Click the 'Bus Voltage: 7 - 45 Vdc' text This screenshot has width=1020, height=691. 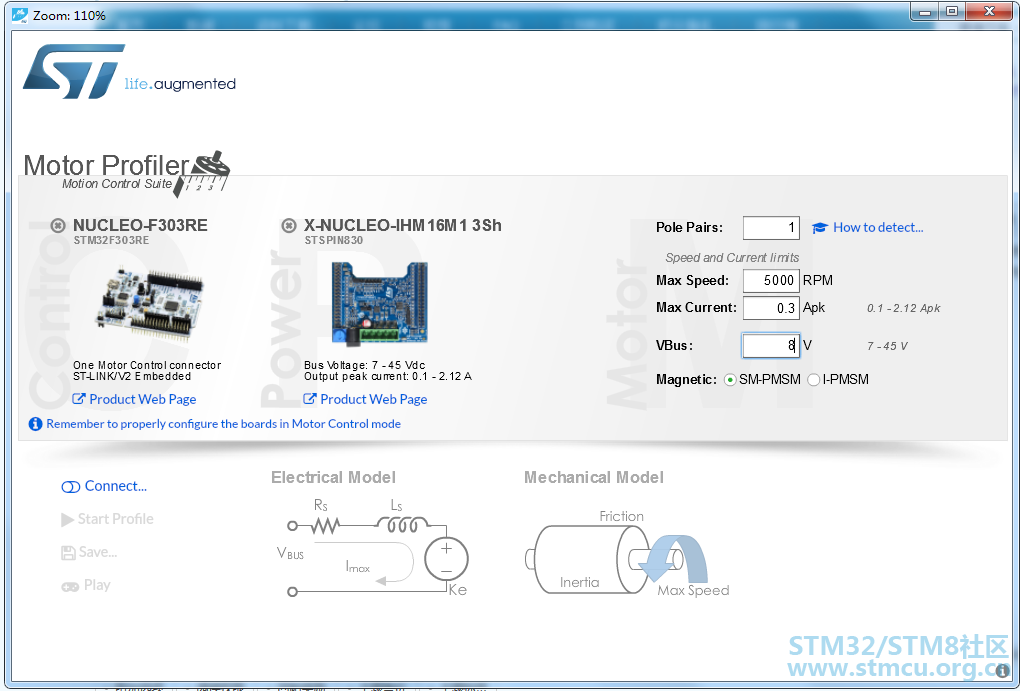coord(364,365)
